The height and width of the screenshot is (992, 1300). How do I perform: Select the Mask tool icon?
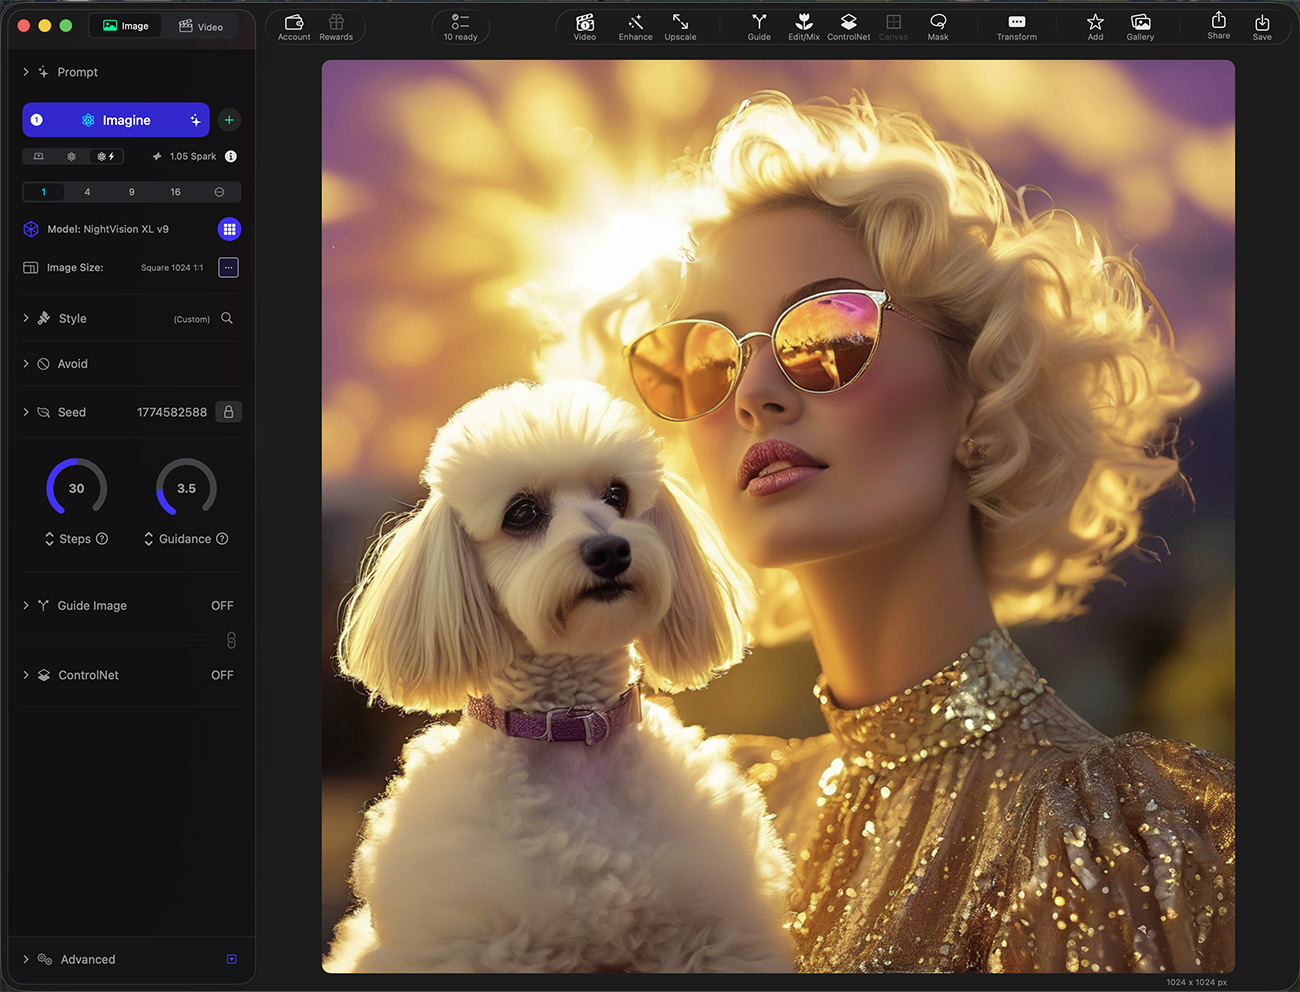click(938, 27)
